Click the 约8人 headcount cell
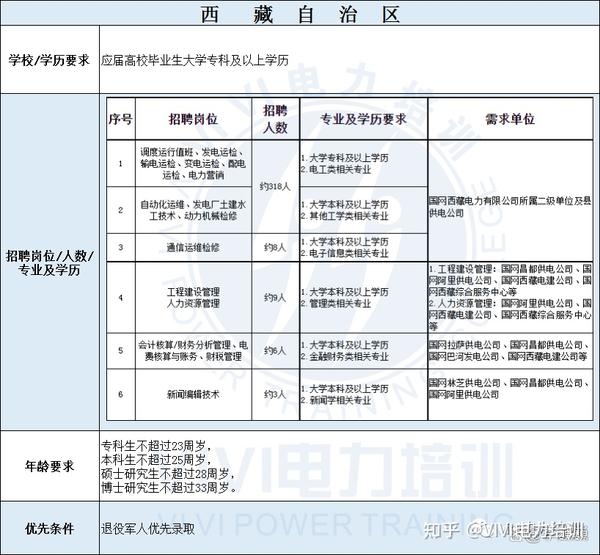Screen dimensions: 600x555 pyautogui.click(x=275, y=248)
